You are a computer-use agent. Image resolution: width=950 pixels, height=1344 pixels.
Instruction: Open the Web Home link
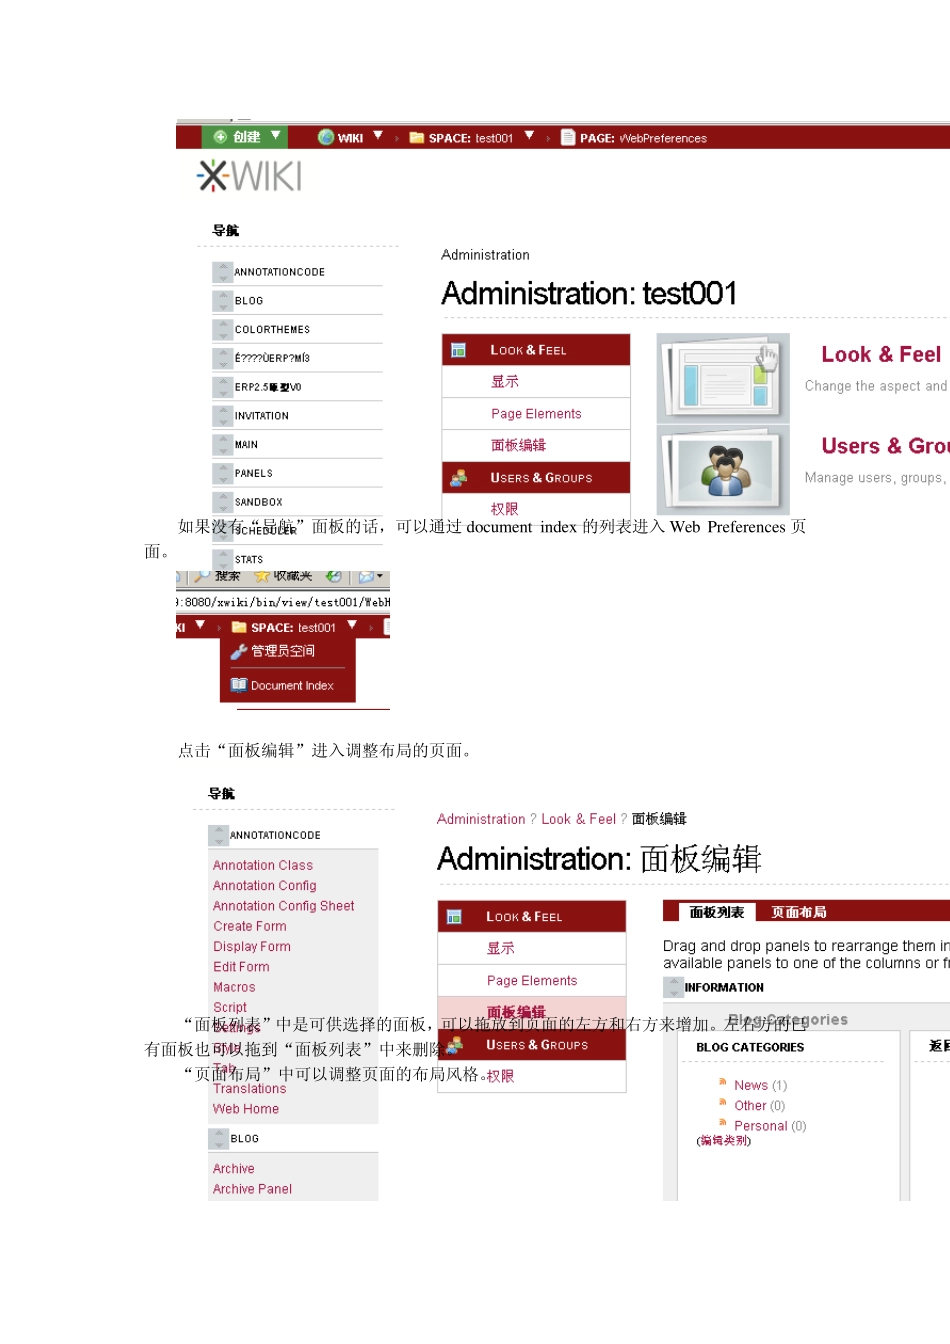pos(246,1109)
